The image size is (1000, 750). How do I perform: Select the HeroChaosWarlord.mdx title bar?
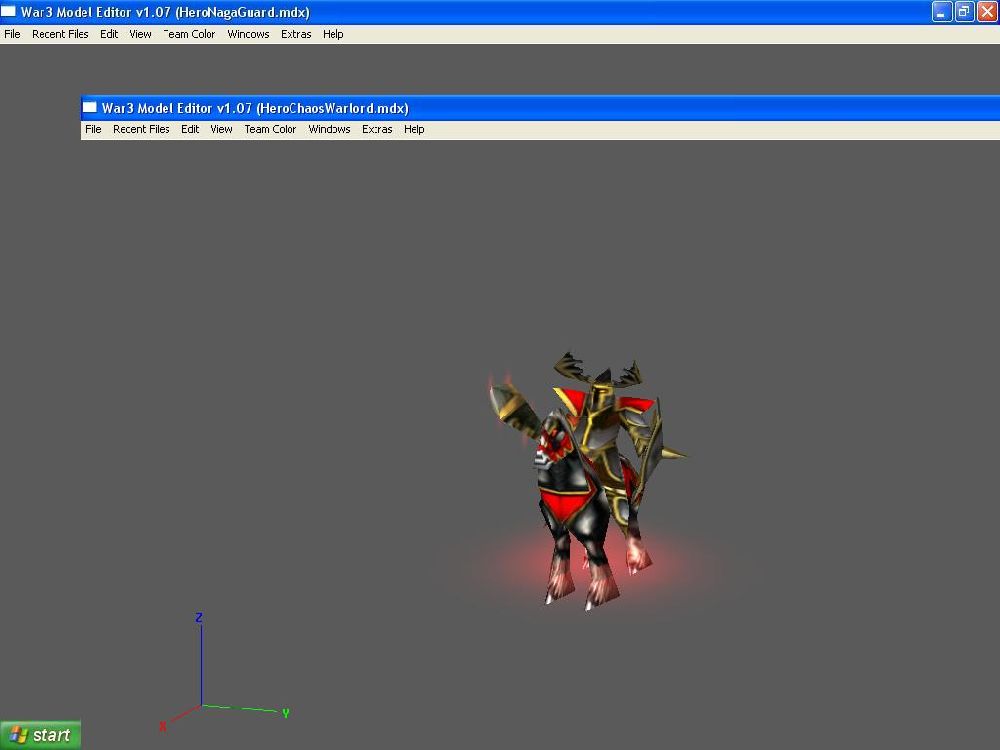click(x=540, y=108)
